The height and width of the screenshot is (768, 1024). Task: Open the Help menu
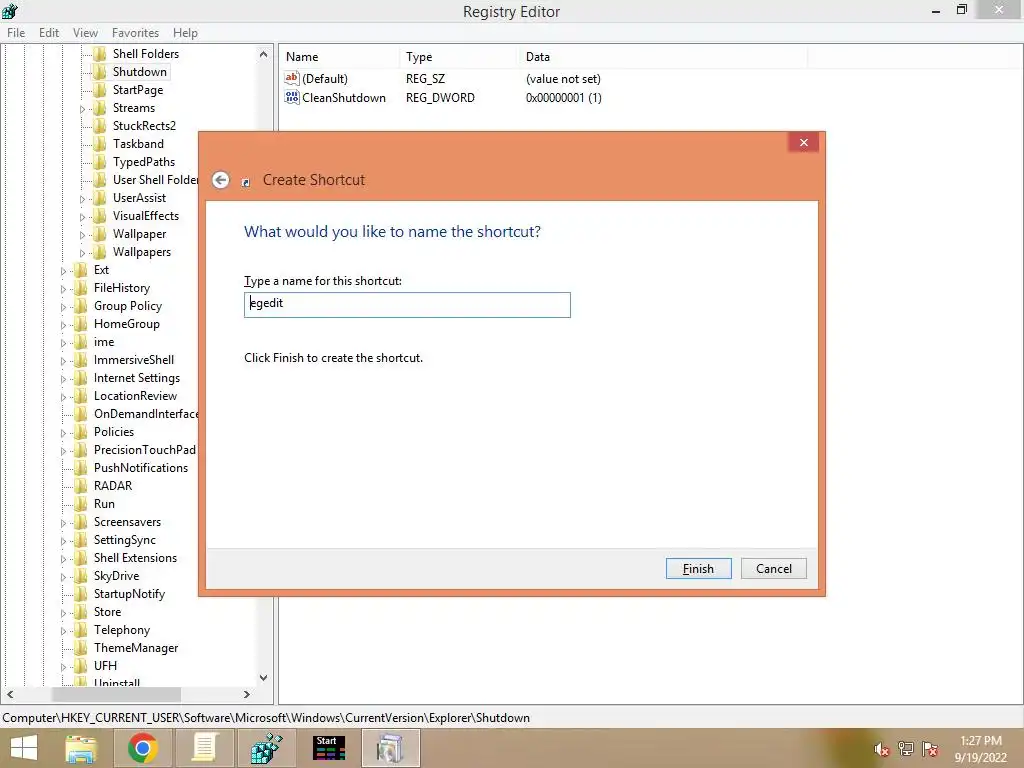[x=185, y=33]
